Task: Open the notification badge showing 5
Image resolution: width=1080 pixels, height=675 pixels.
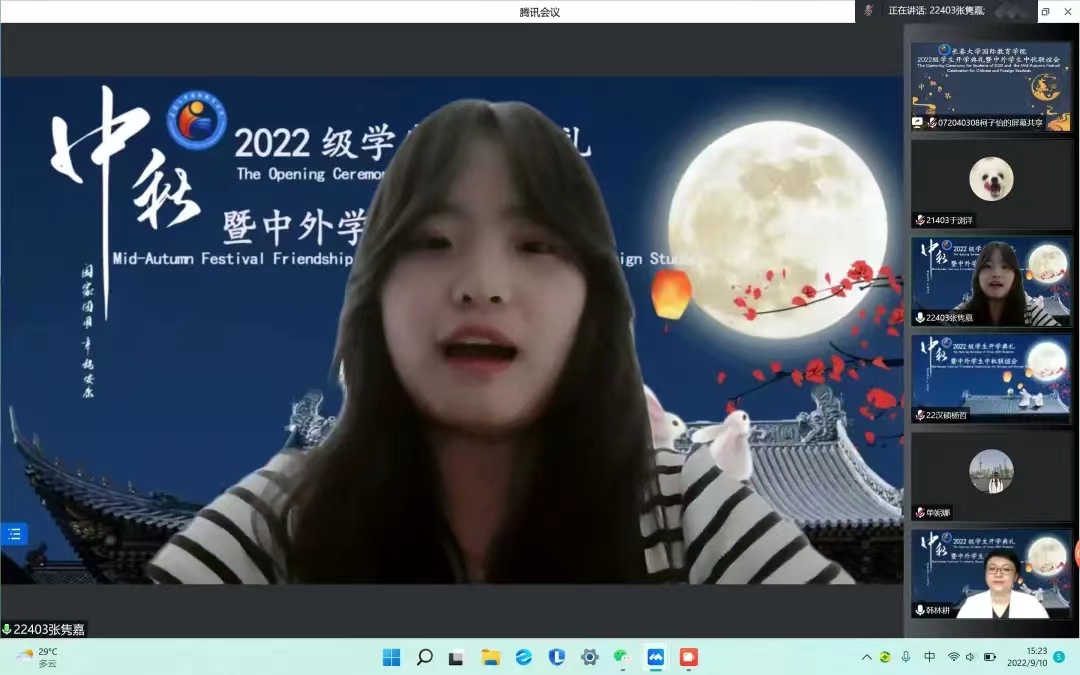Action: tap(1060, 658)
